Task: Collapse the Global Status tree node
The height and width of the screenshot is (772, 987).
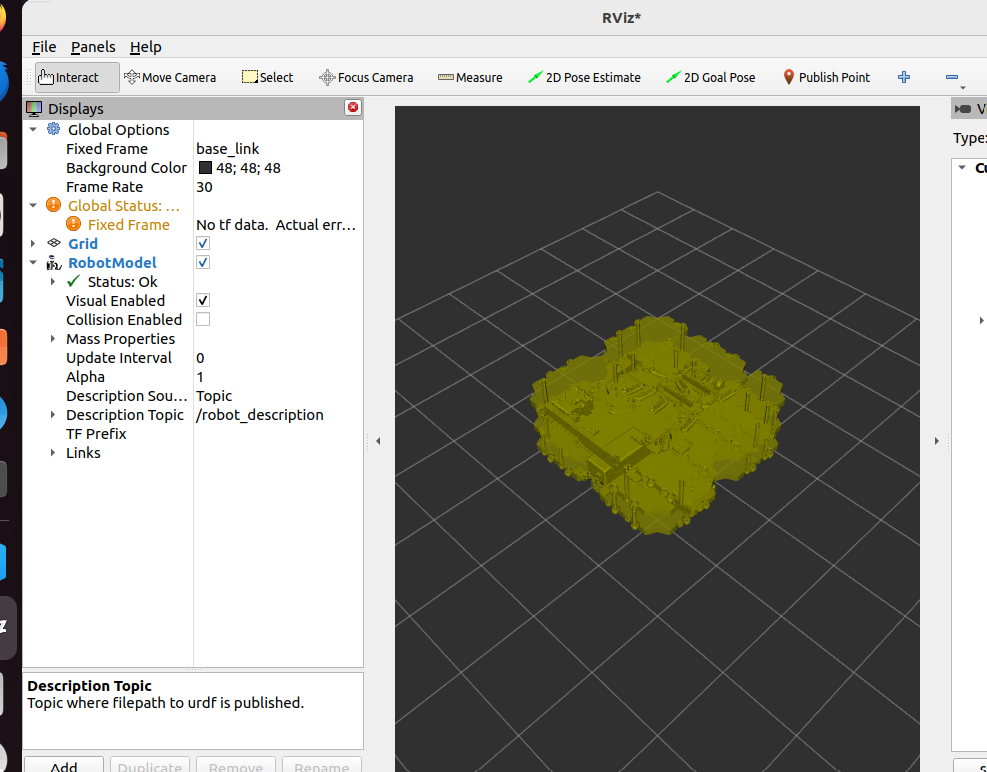Action: click(x=33, y=205)
